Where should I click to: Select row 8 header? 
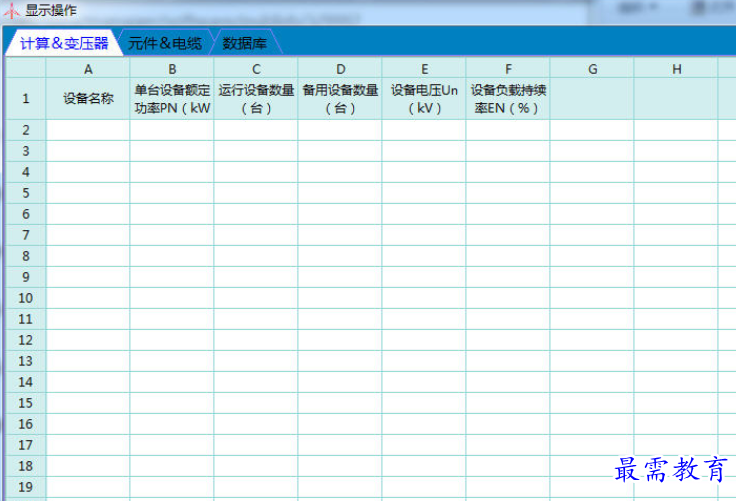point(26,256)
